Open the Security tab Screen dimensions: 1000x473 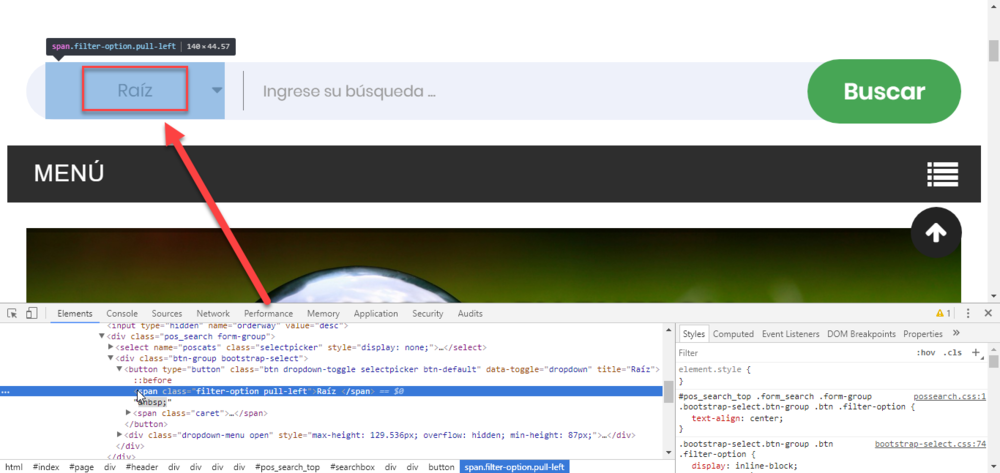pyautogui.click(x=427, y=314)
